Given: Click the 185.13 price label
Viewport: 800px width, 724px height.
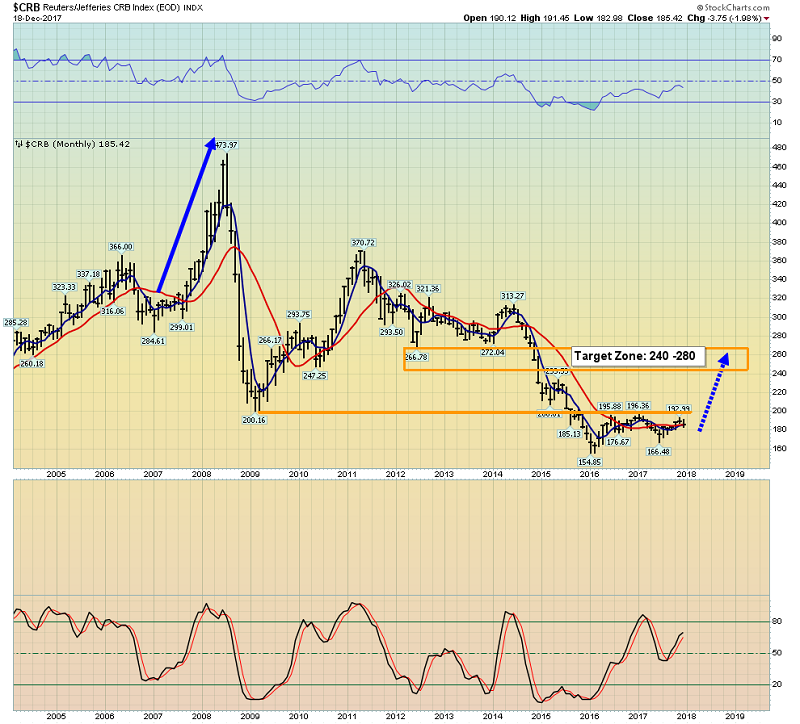Looking at the screenshot, I should pos(569,434).
